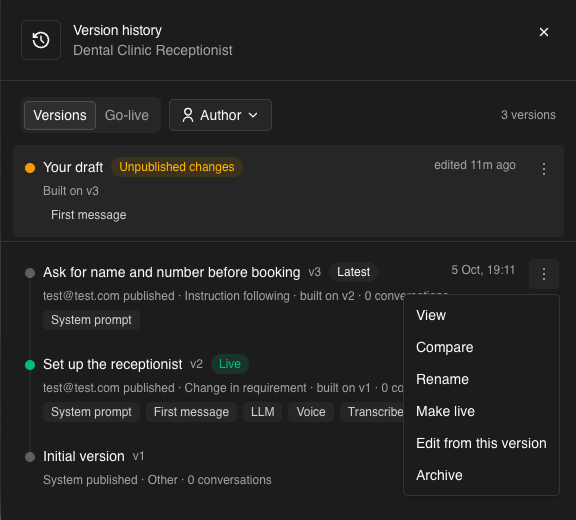Pick Edit from this version

click(x=481, y=443)
